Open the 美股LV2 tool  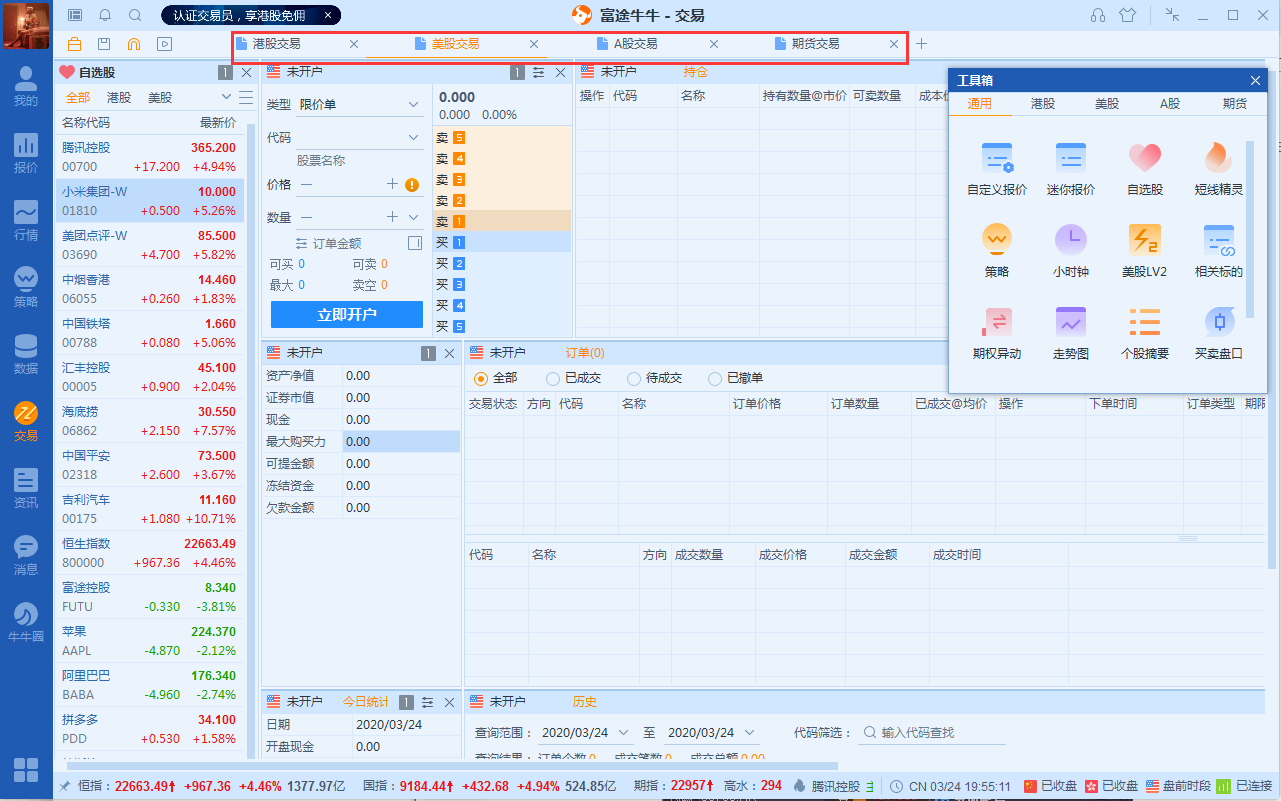[1144, 250]
